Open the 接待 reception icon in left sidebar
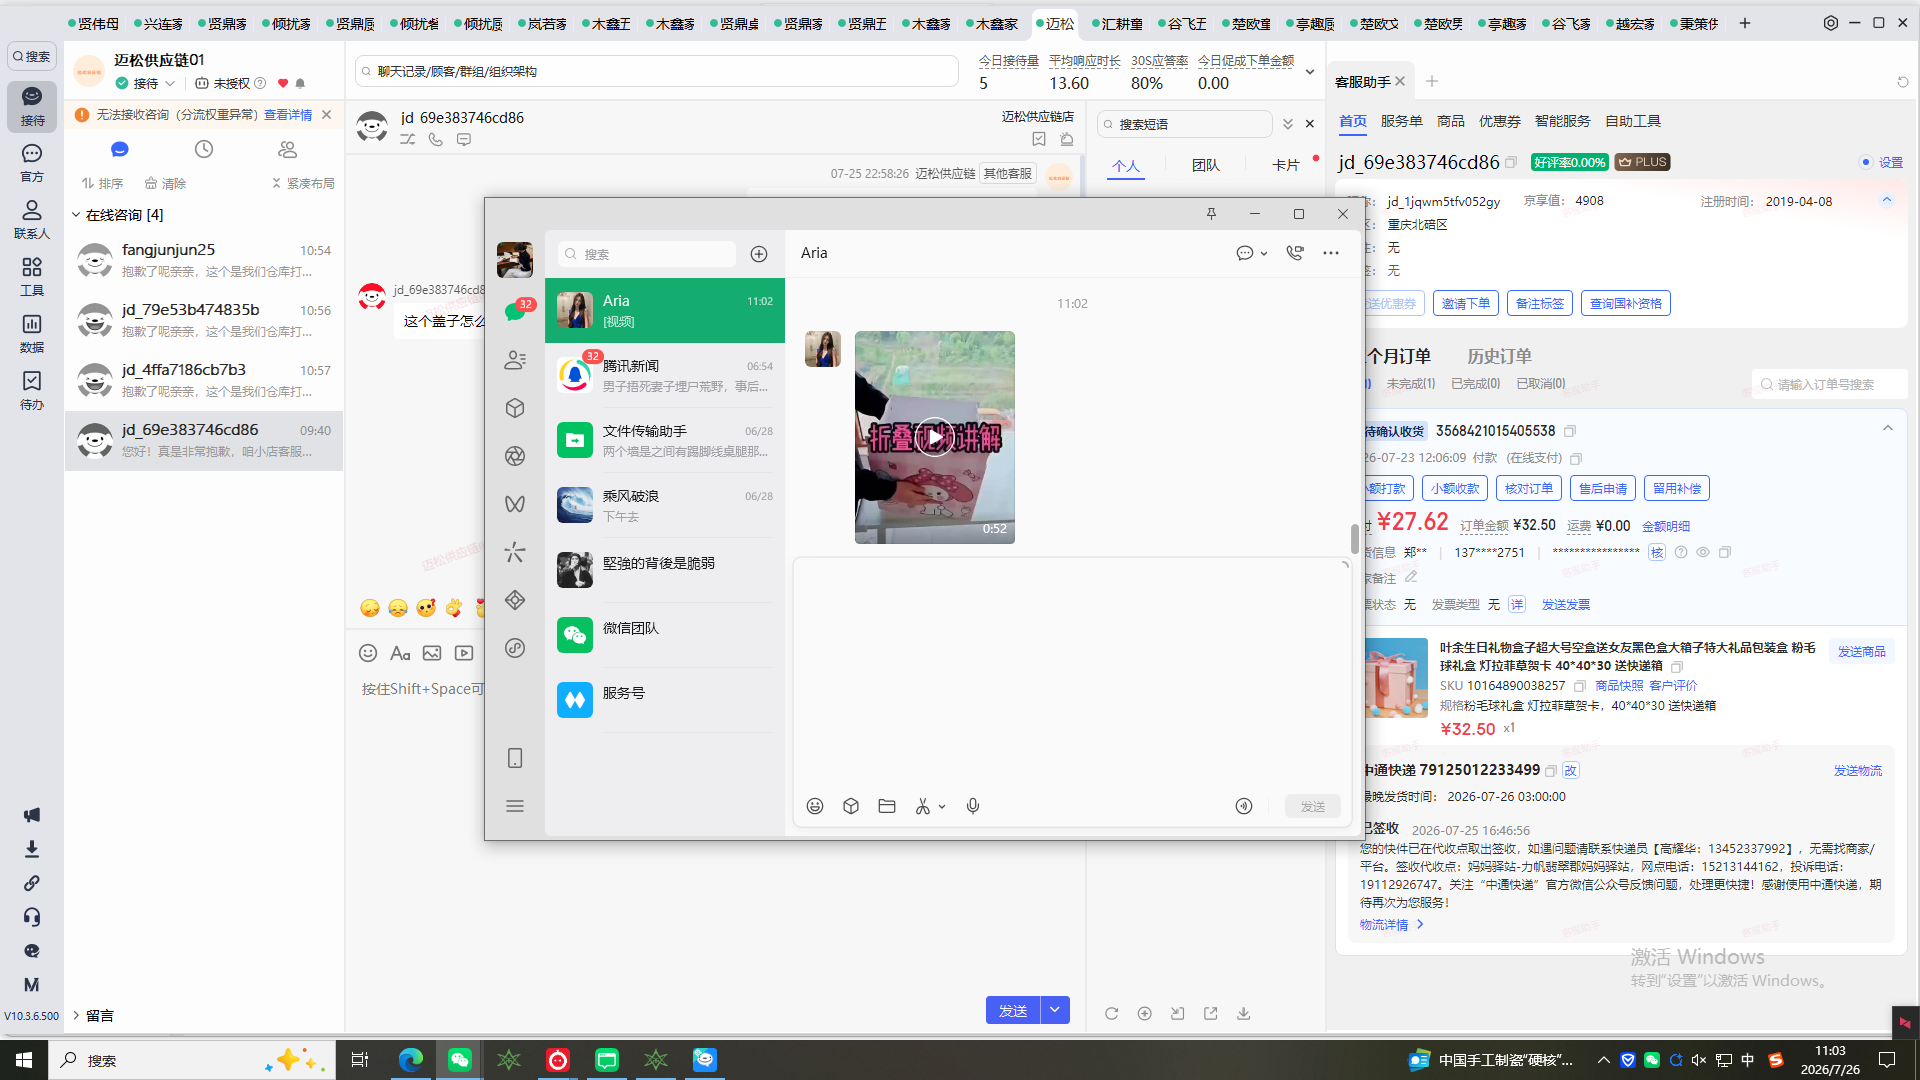Viewport: 1920px width, 1080px height. (x=32, y=105)
